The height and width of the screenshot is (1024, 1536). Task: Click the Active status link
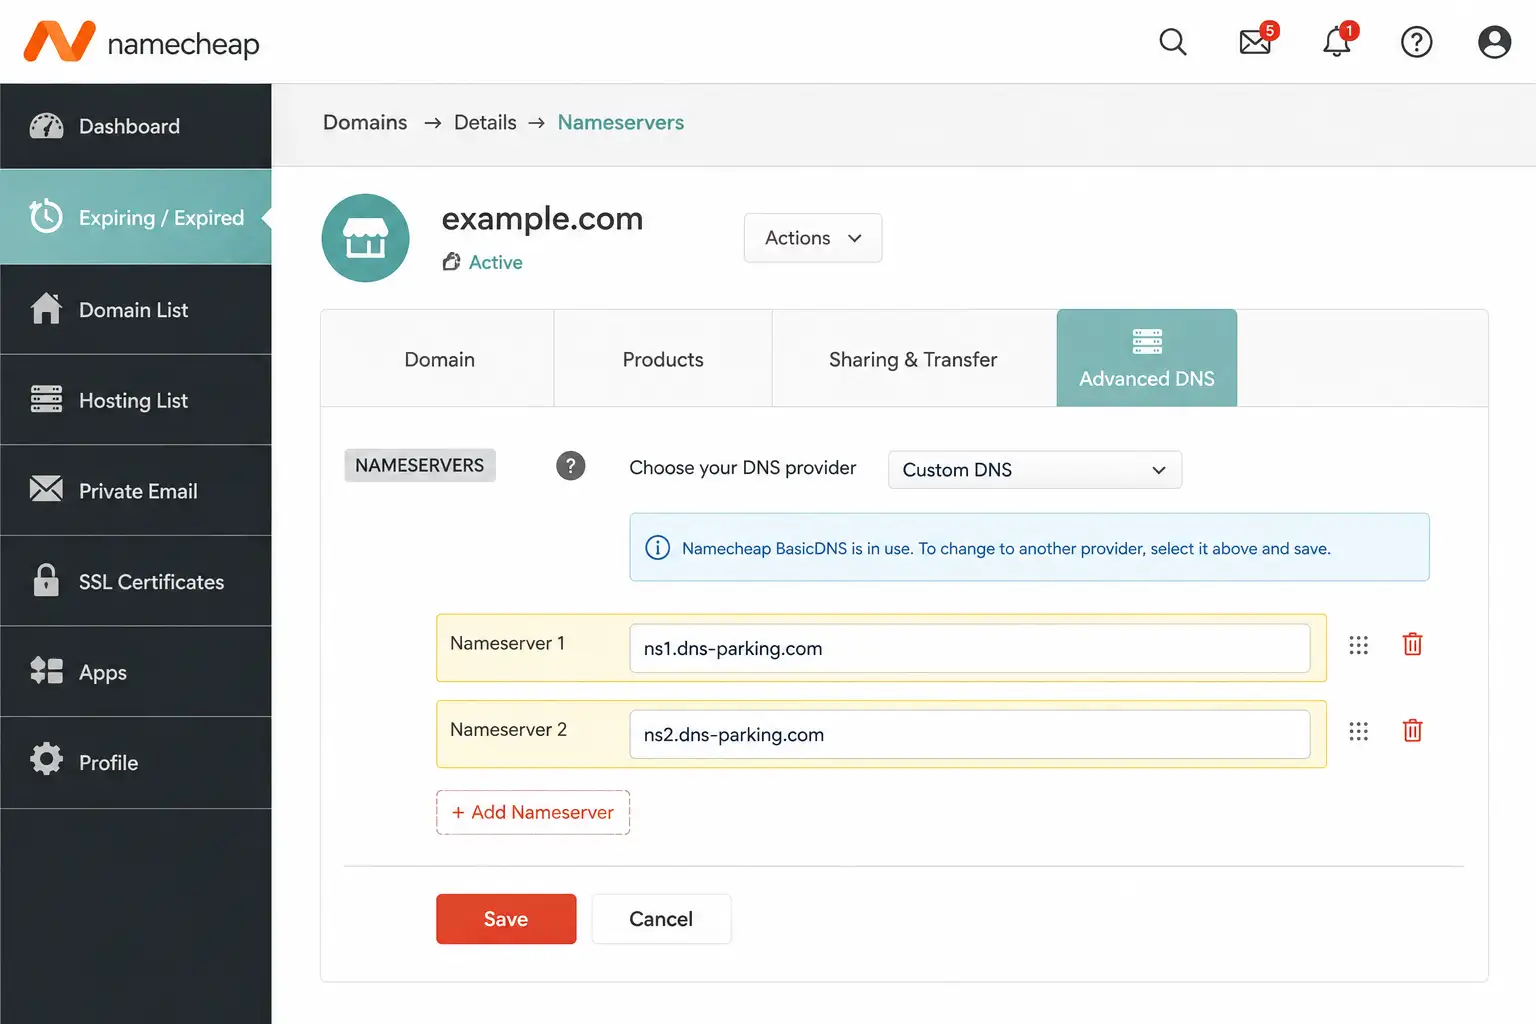[496, 262]
